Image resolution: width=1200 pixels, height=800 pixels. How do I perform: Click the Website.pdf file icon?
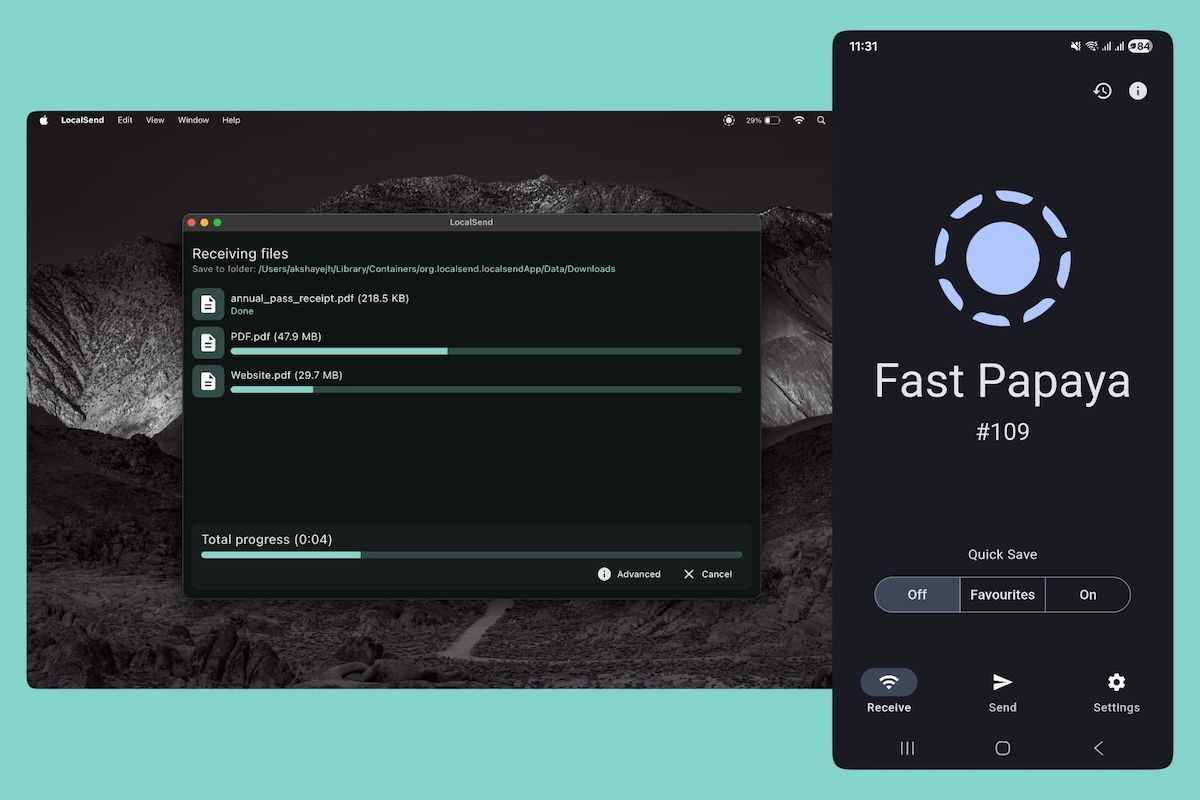tap(208, 381)
